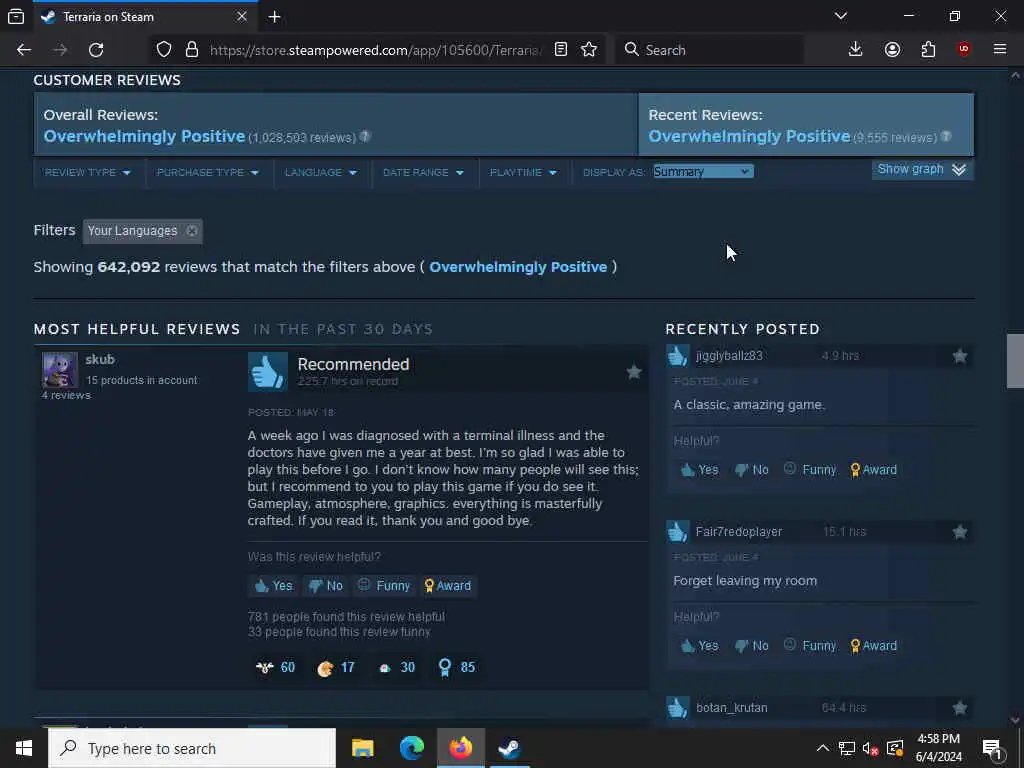Open the extensions puzzle icon
This screenshot has height=768, width=1024.
928,50
